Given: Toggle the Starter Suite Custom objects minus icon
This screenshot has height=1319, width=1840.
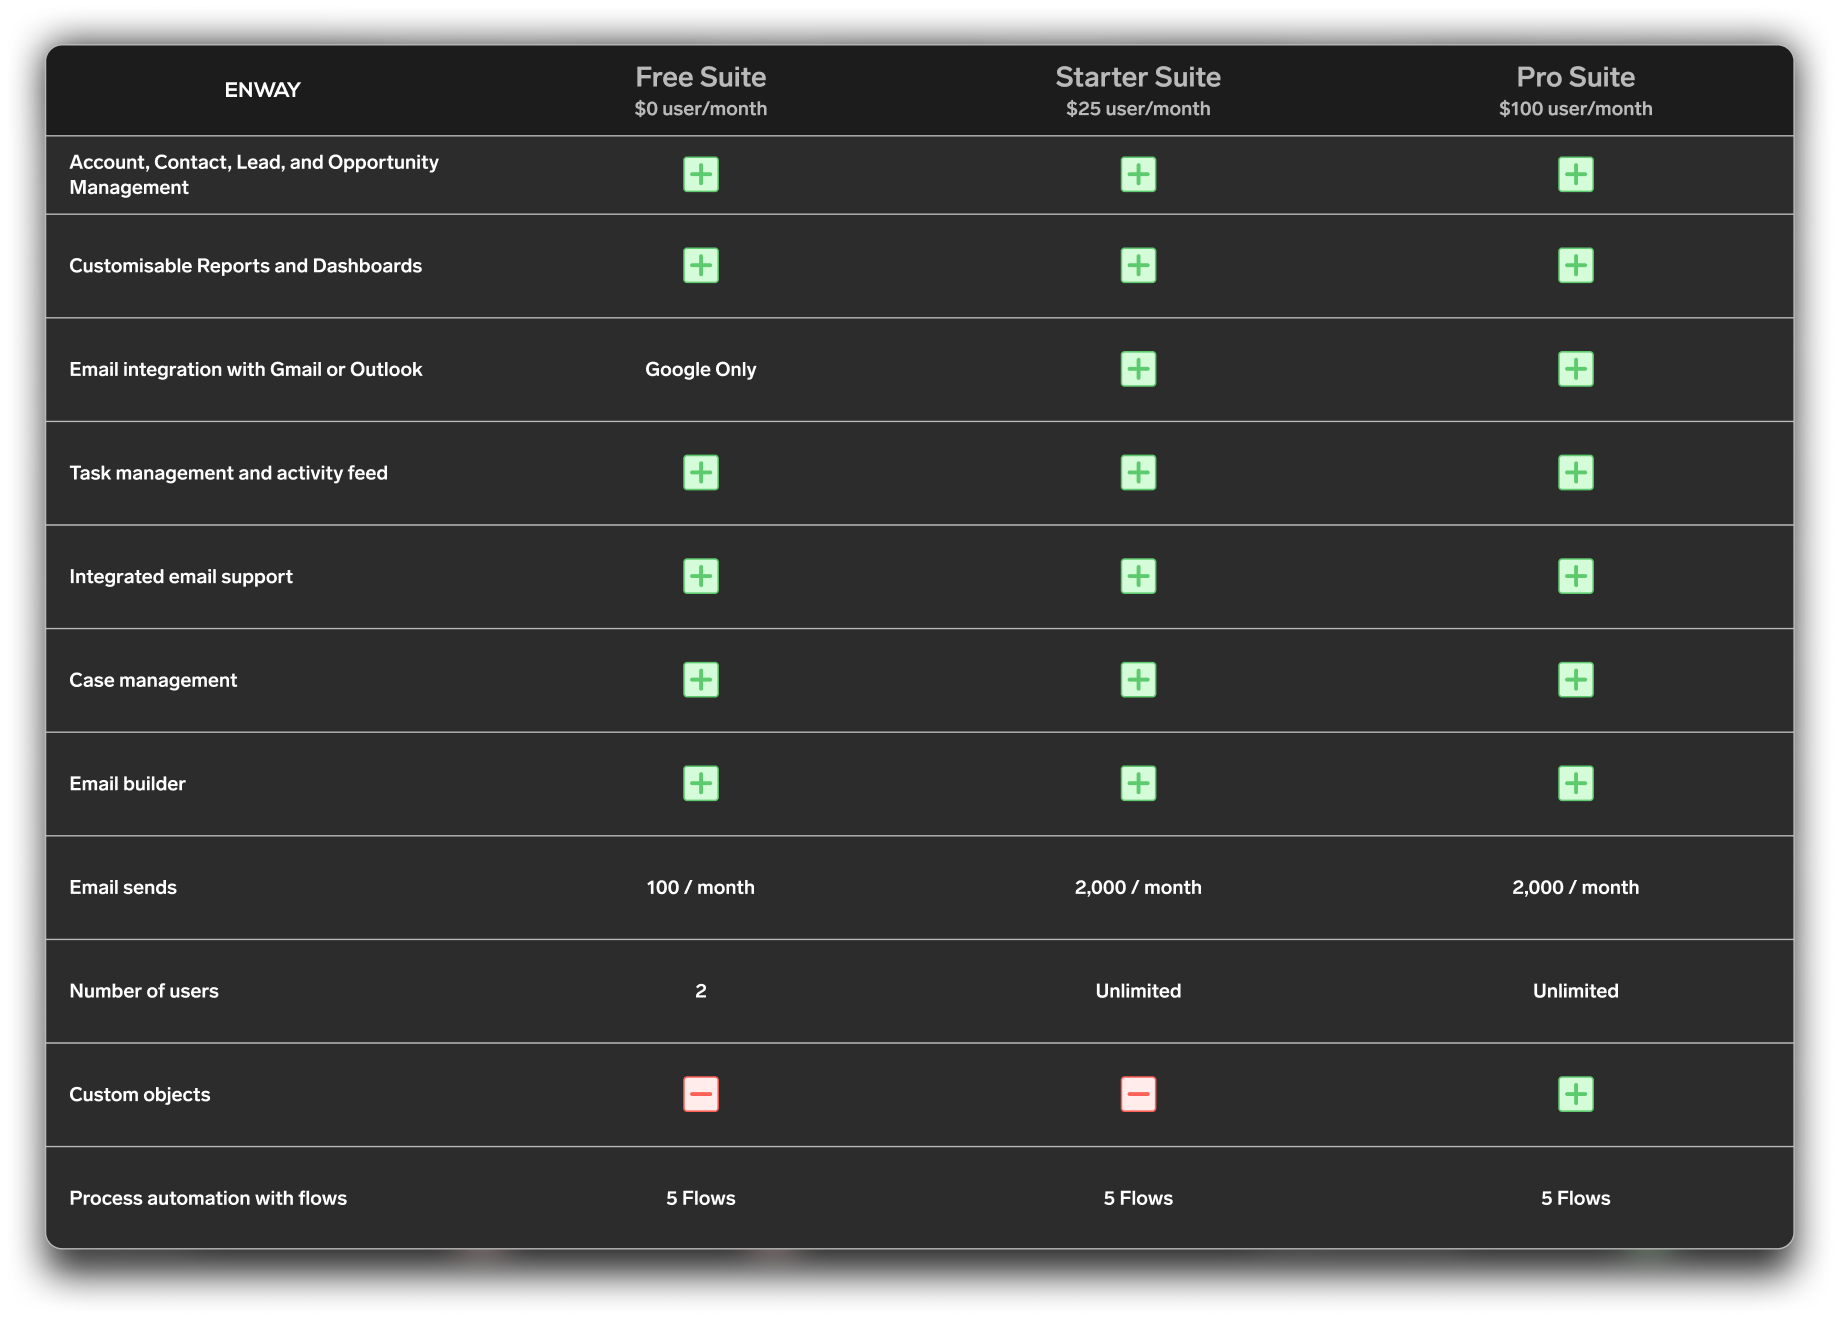Looking at the screenshot, I should [x=1138, y=1094].
